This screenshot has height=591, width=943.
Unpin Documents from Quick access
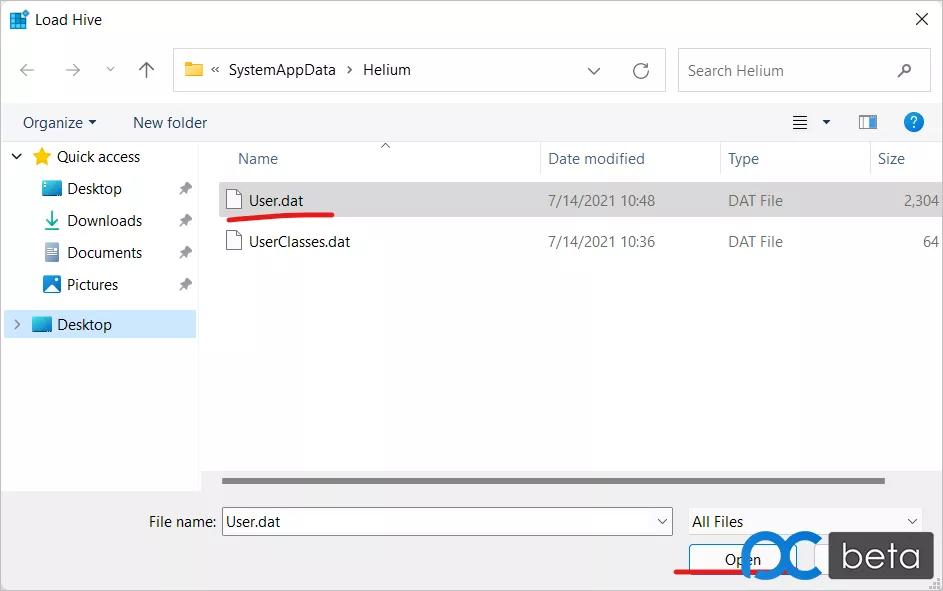click(183, 252)
